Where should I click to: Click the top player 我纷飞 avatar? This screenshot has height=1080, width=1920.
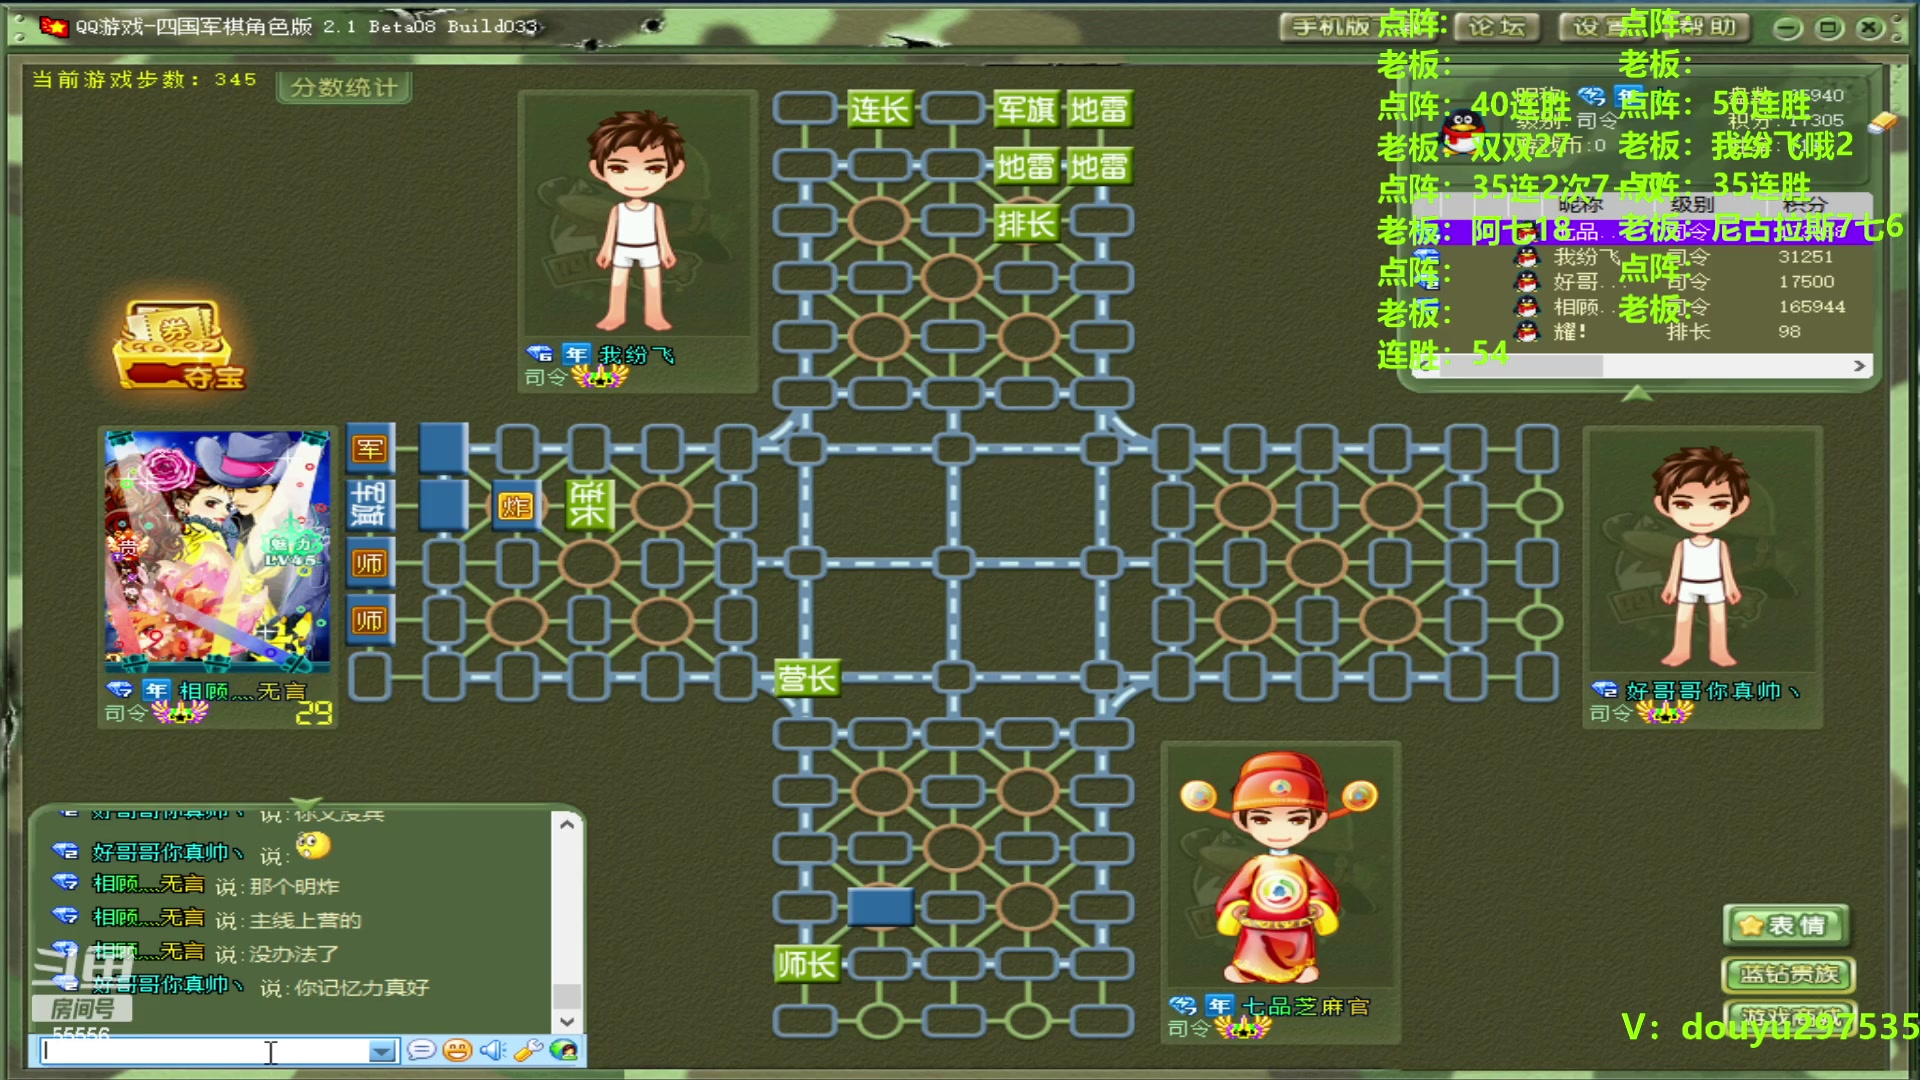(637, 220)
